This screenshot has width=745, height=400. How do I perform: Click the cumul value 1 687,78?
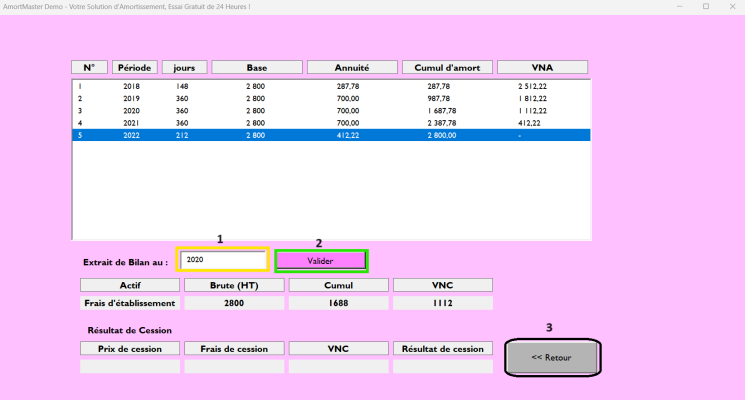click(441, 111)
